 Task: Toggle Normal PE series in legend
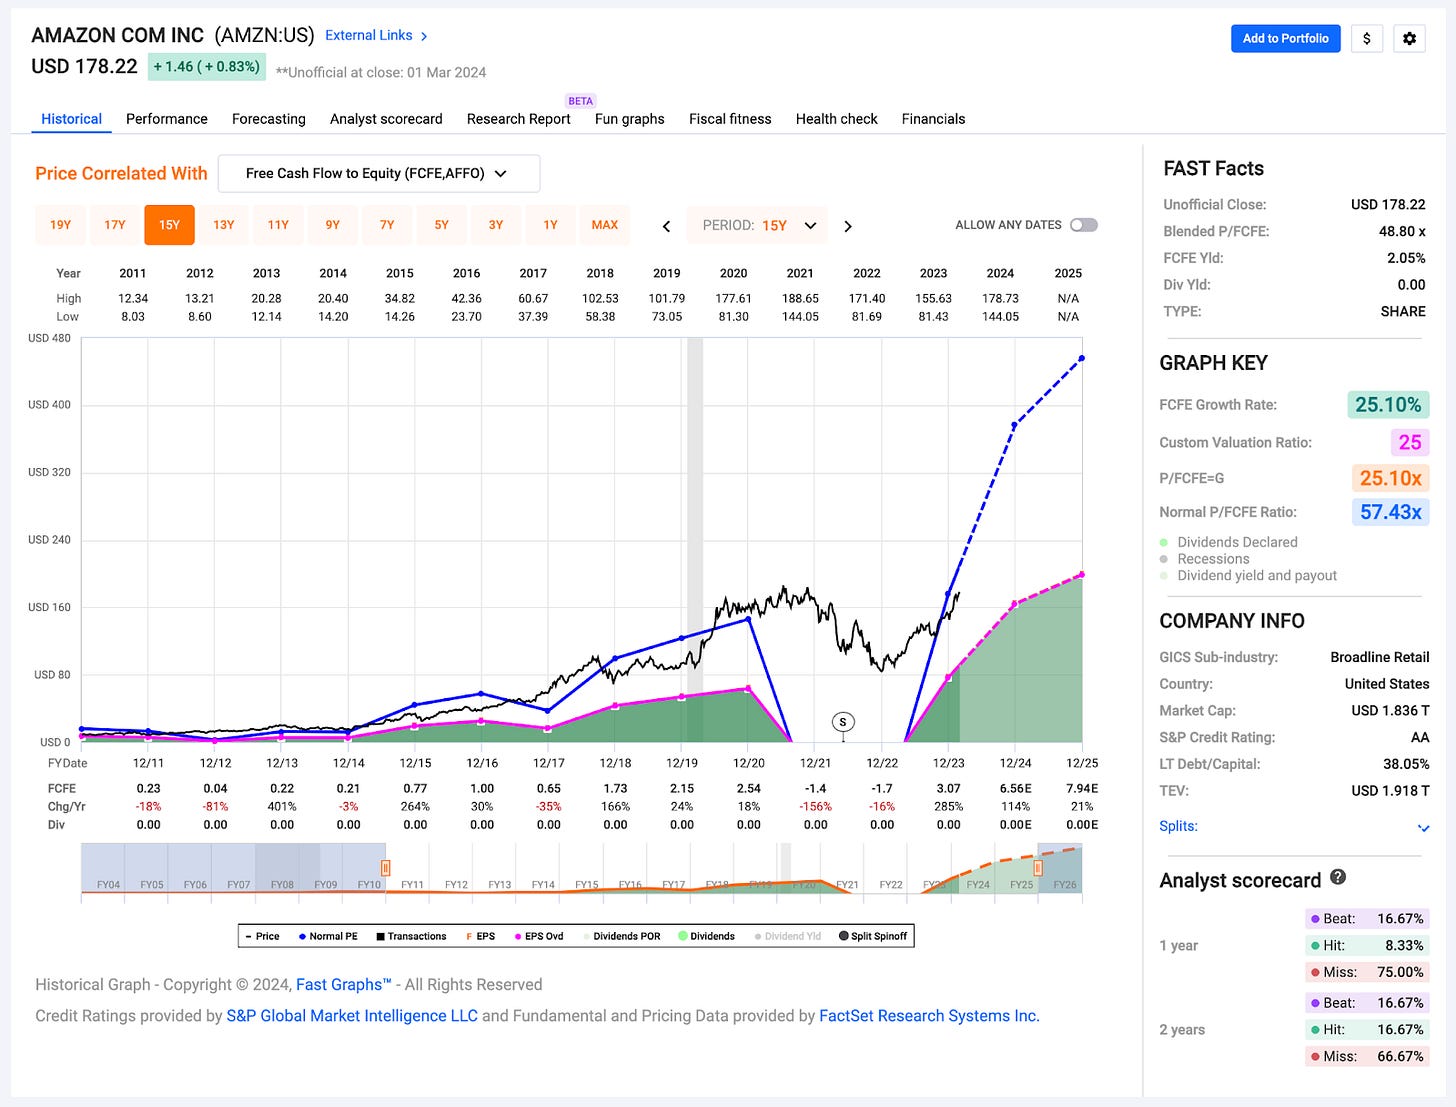[x=328, y=936]
